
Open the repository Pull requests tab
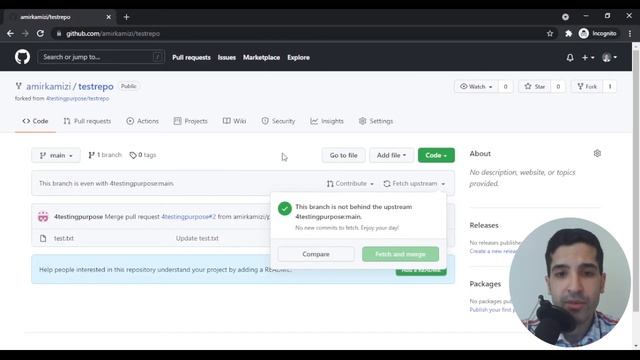(87, 121)
